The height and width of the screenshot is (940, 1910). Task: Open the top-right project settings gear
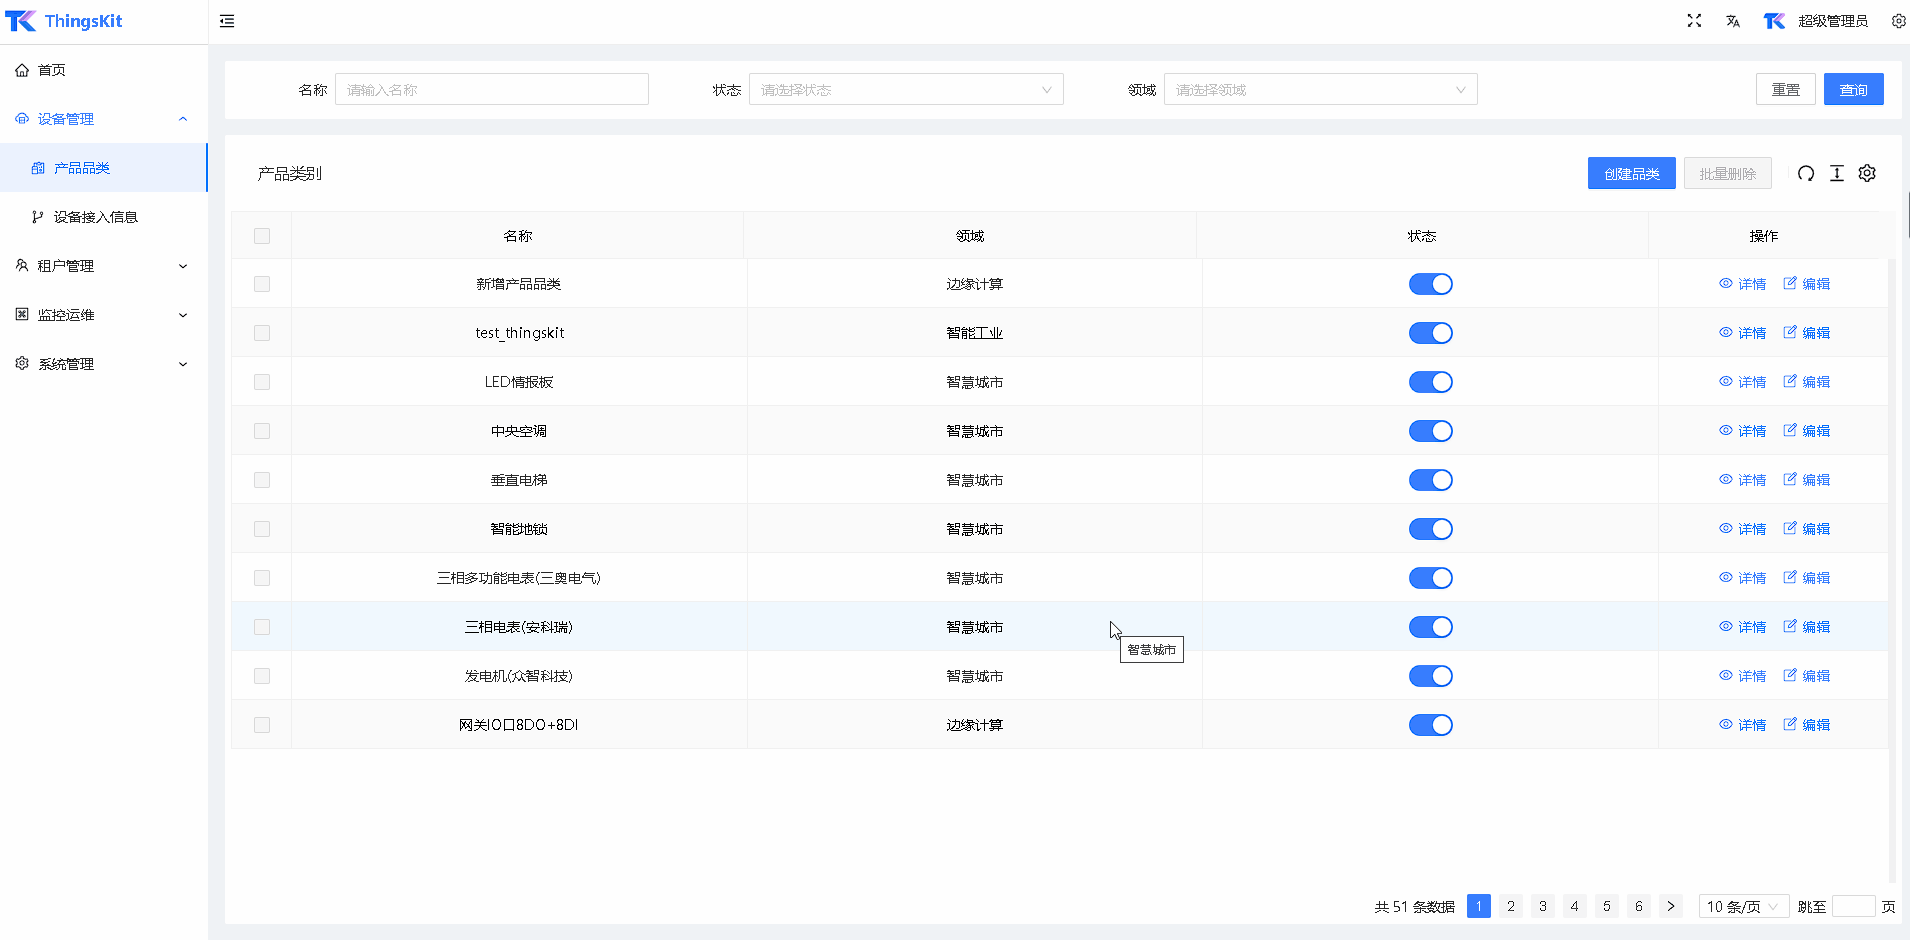click(x=1898, y=21)
